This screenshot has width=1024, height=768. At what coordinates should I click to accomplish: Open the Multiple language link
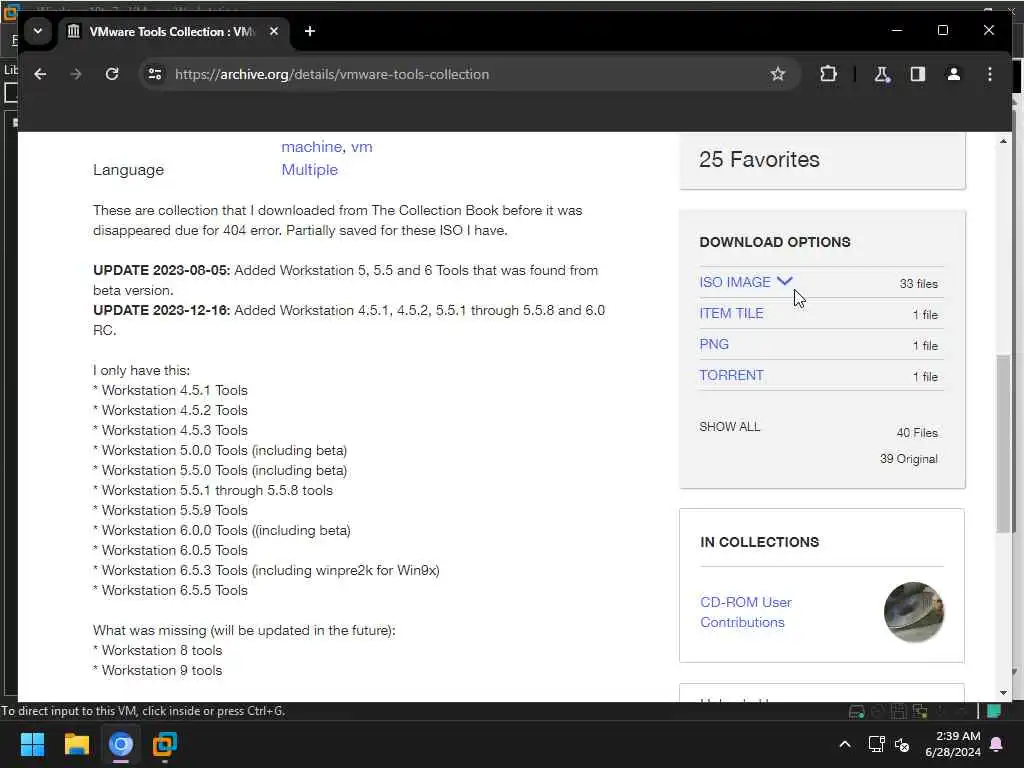point(310,170)
